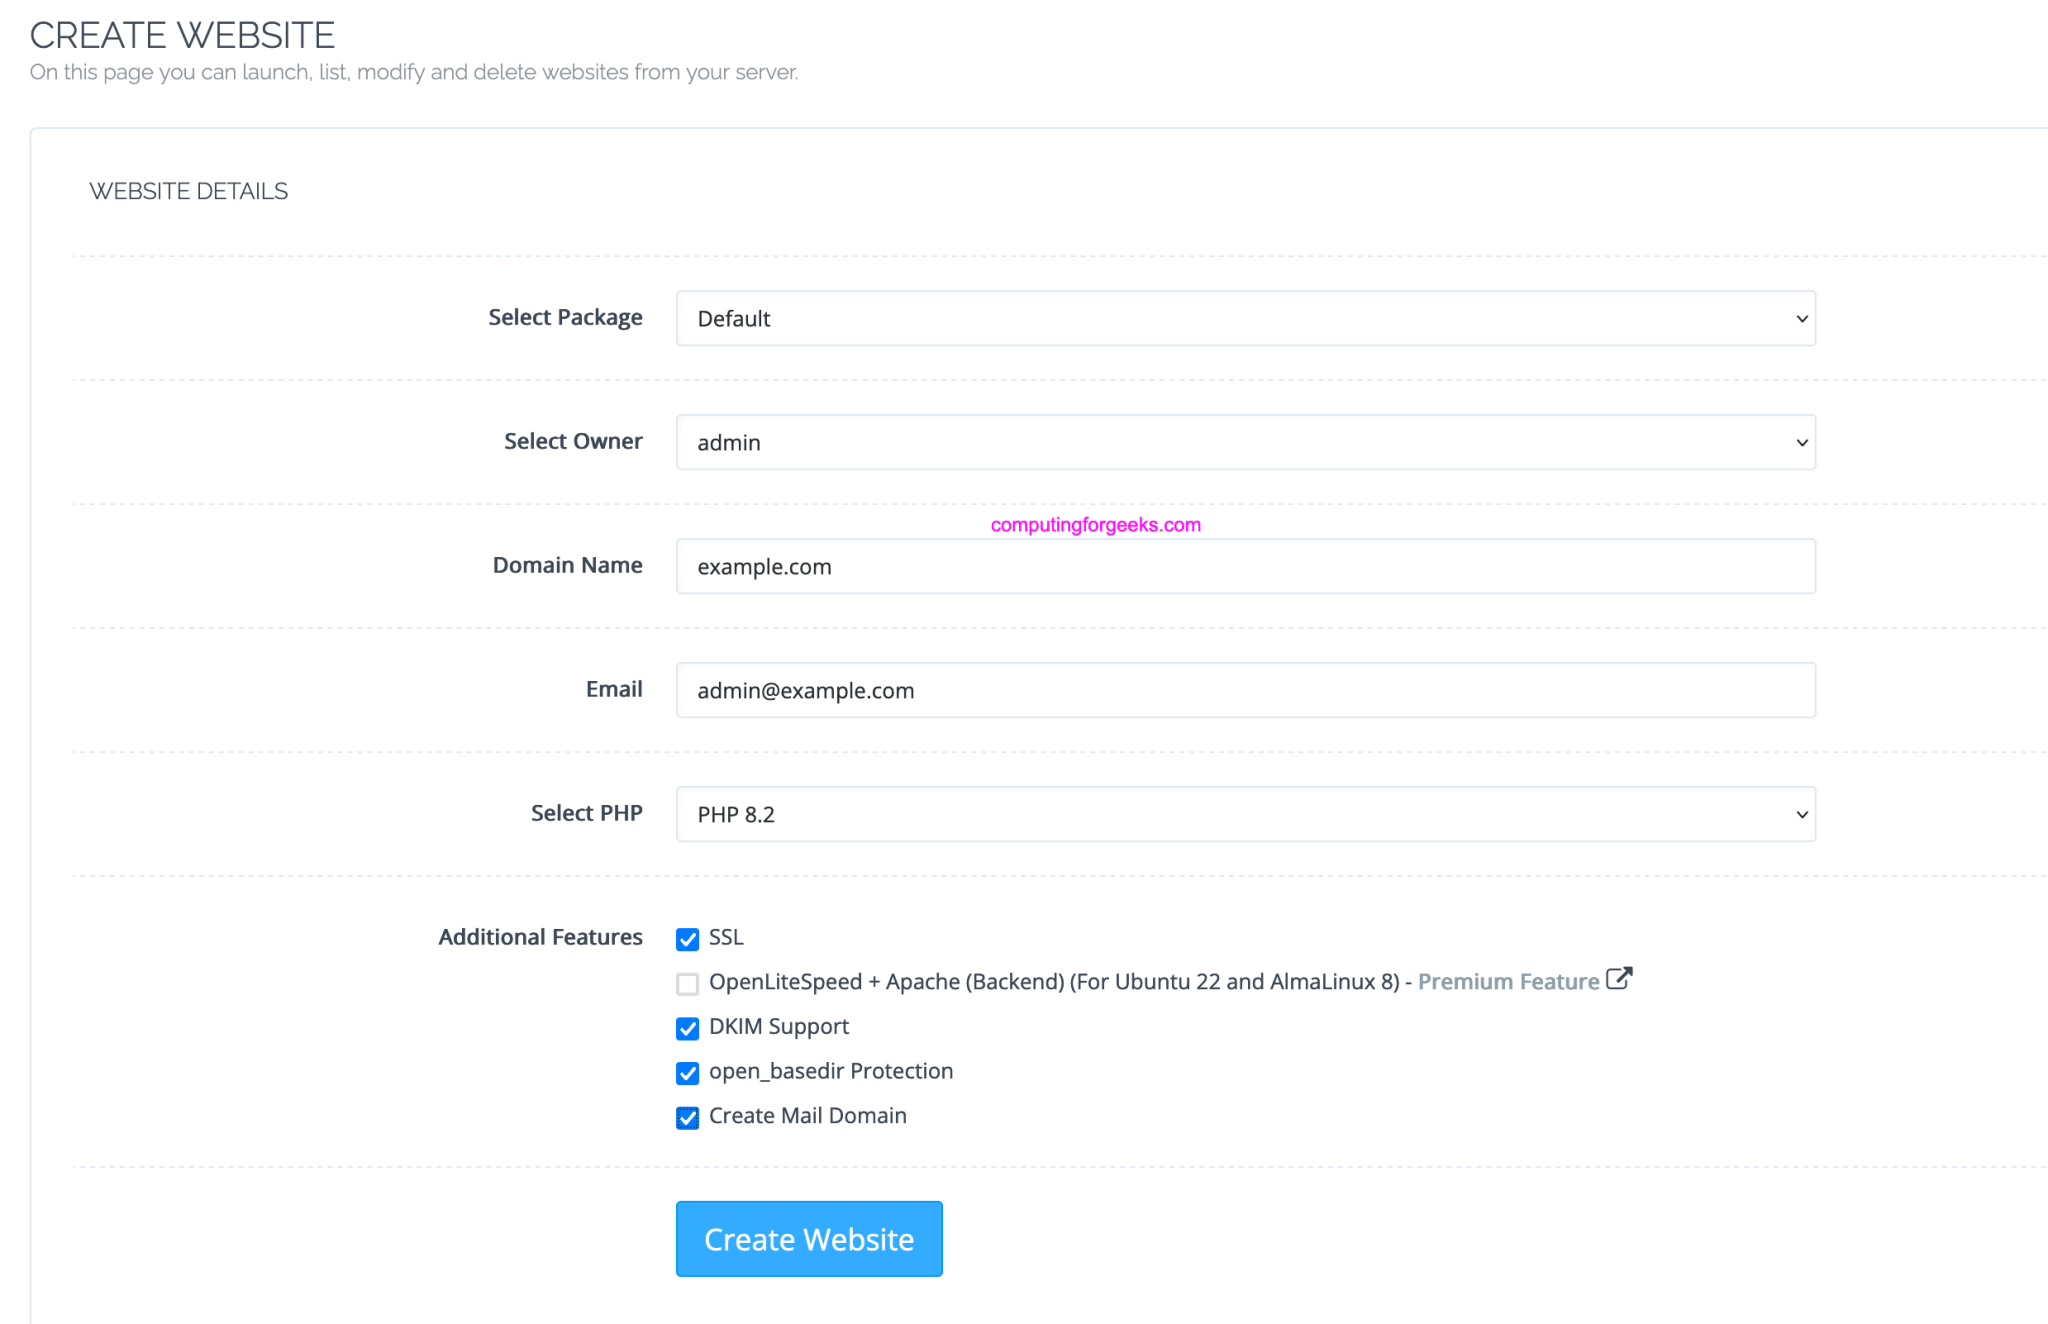
Task: Click the CREATE WEBSITE page title
Action: (x=182, y=34)
